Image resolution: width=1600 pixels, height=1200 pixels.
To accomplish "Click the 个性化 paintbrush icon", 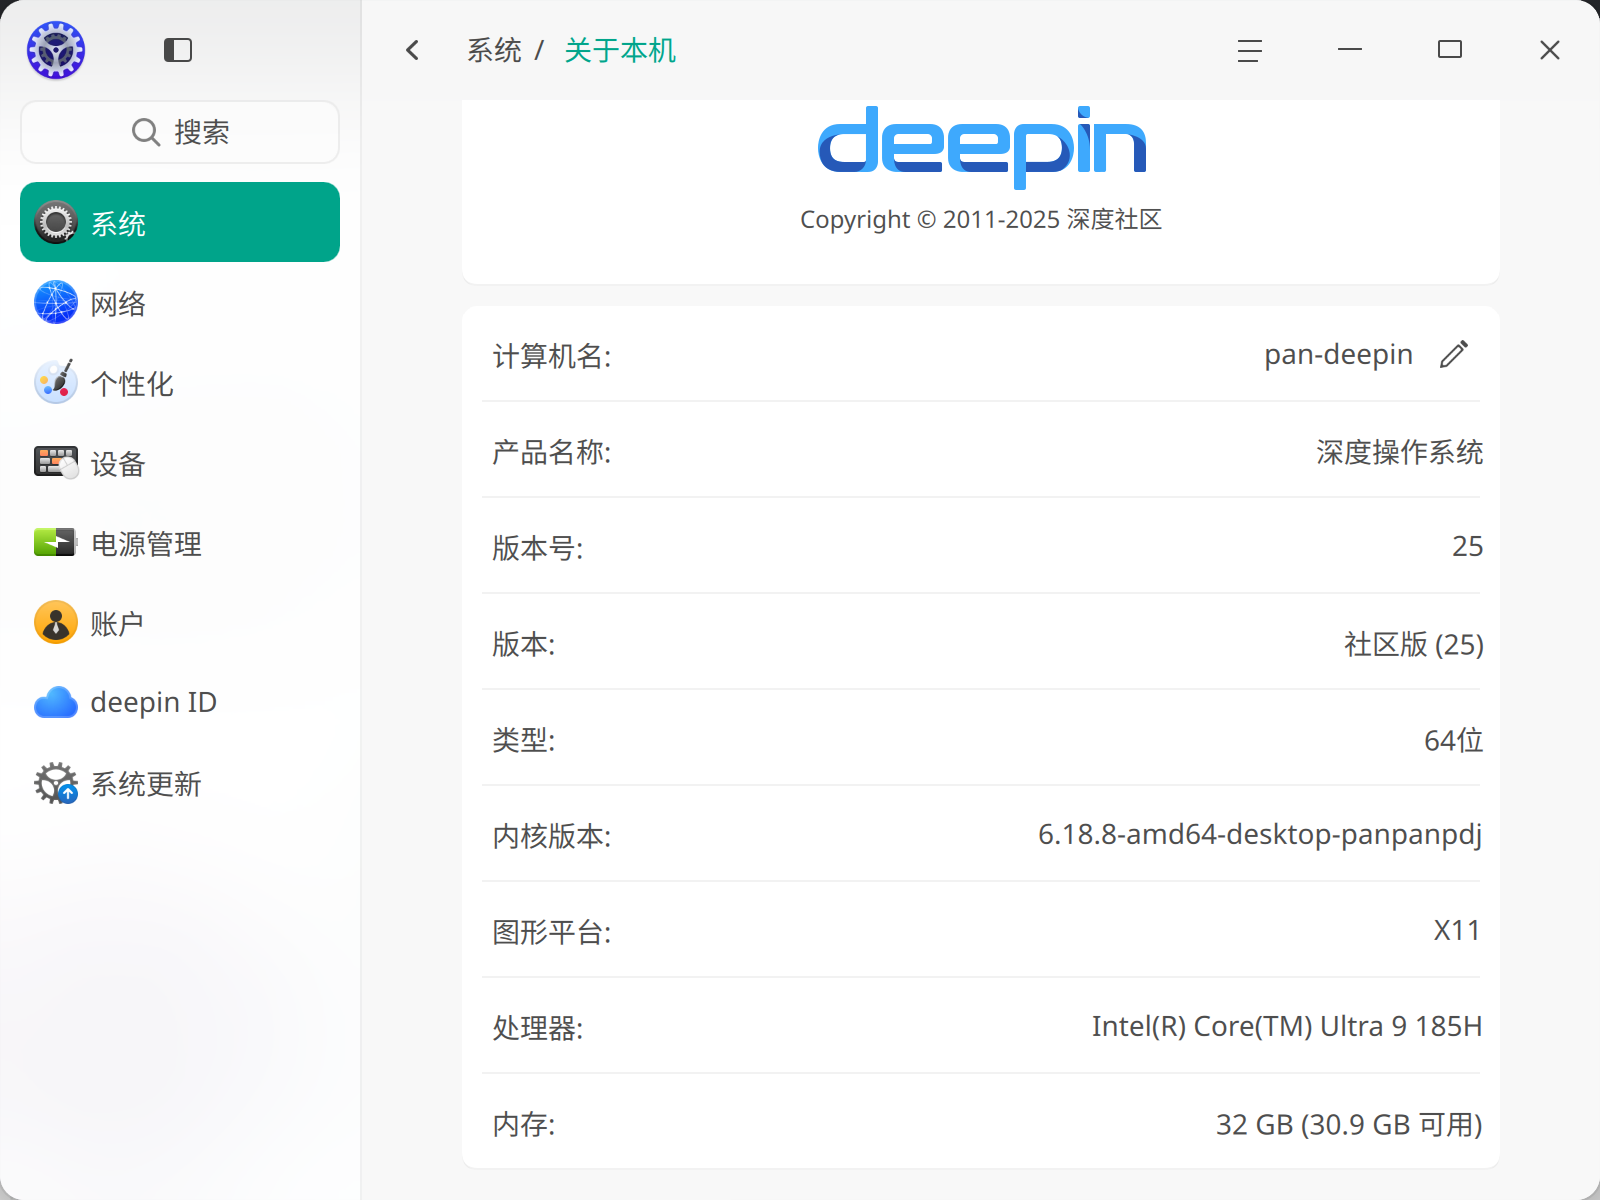I will 56,382.
